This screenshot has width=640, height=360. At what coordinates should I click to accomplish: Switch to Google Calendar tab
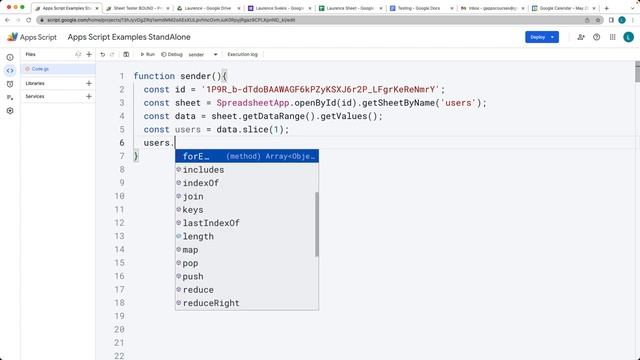point(563,8)
